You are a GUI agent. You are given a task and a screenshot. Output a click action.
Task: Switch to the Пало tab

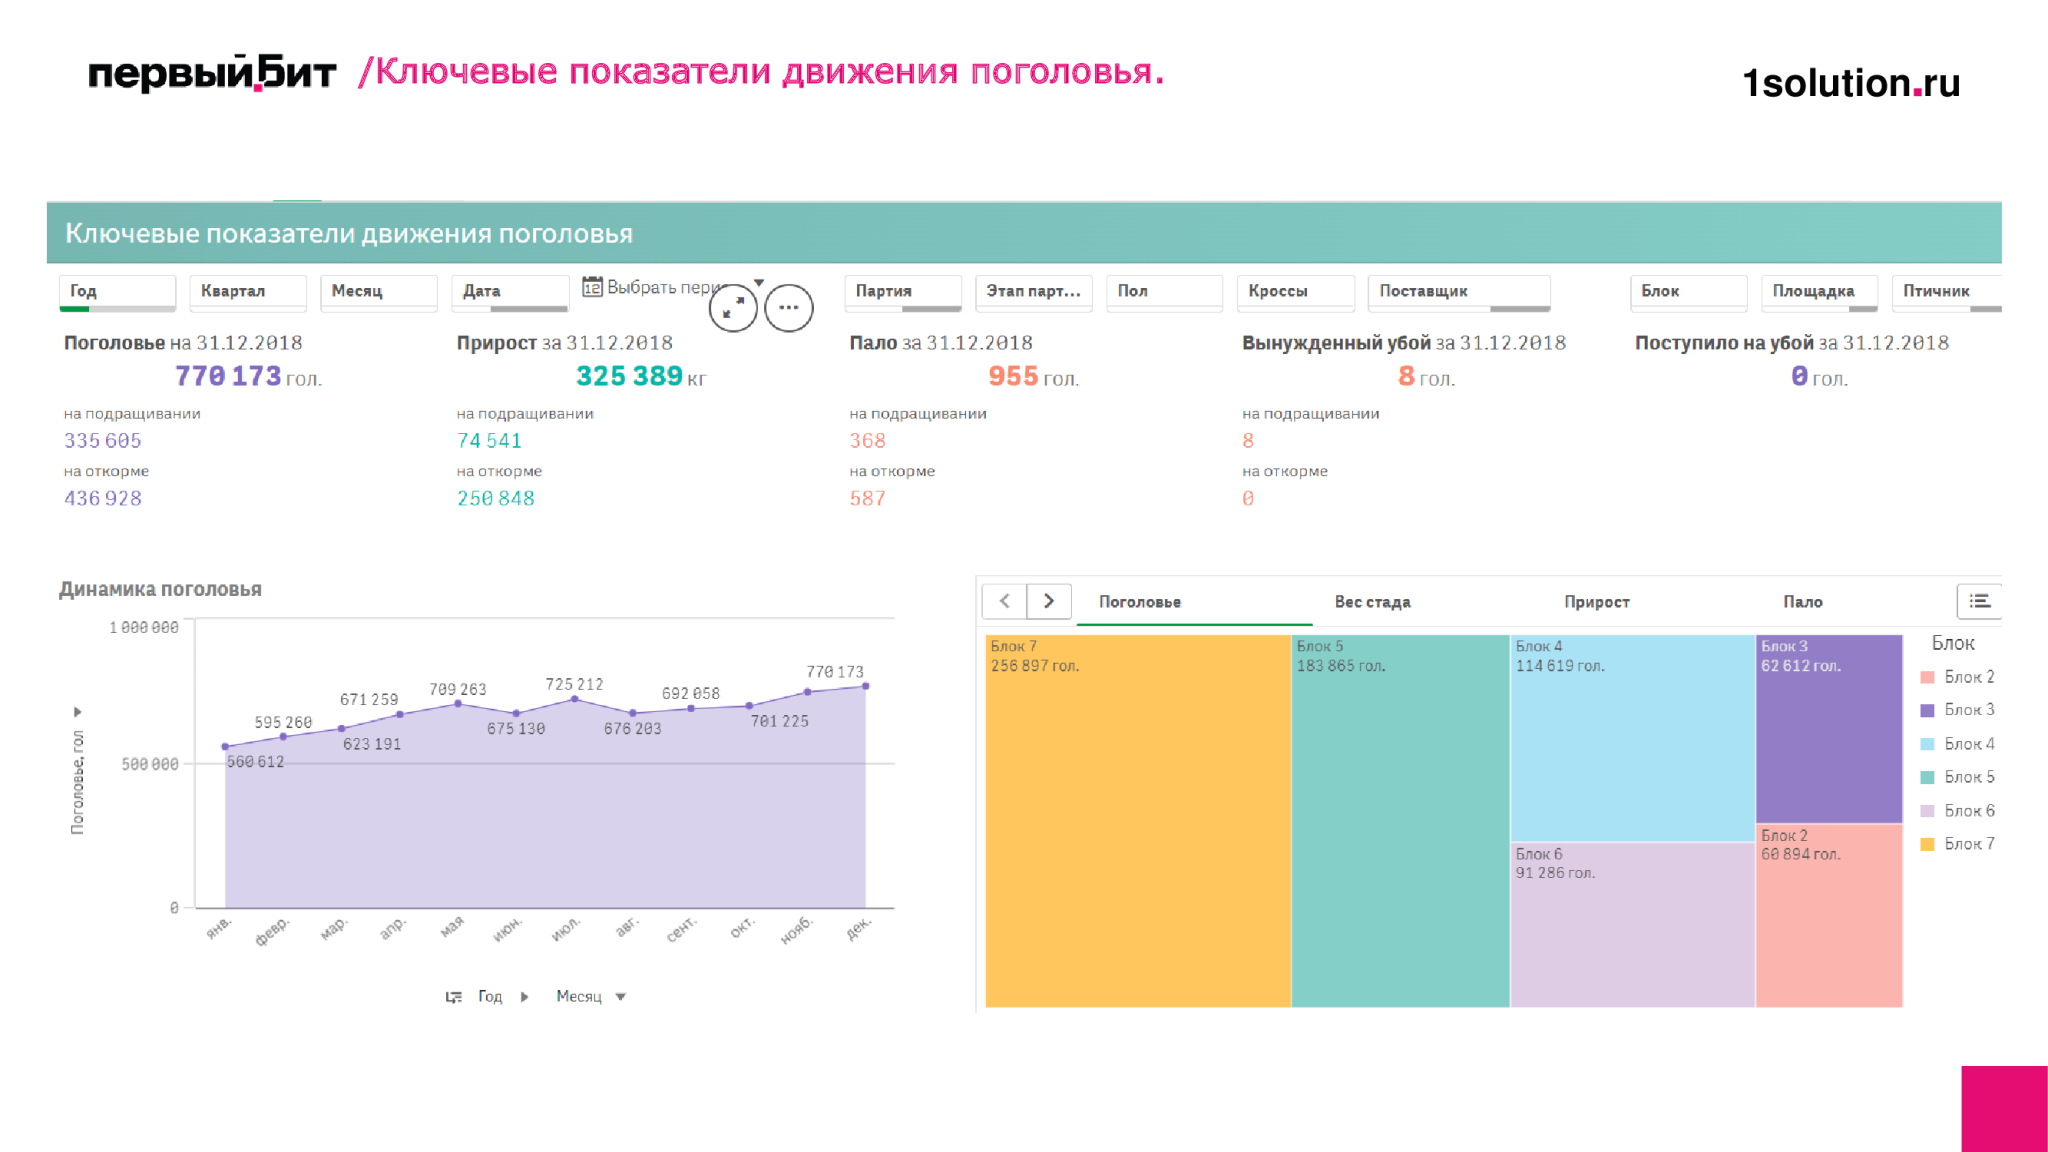tap(1803, 602)
